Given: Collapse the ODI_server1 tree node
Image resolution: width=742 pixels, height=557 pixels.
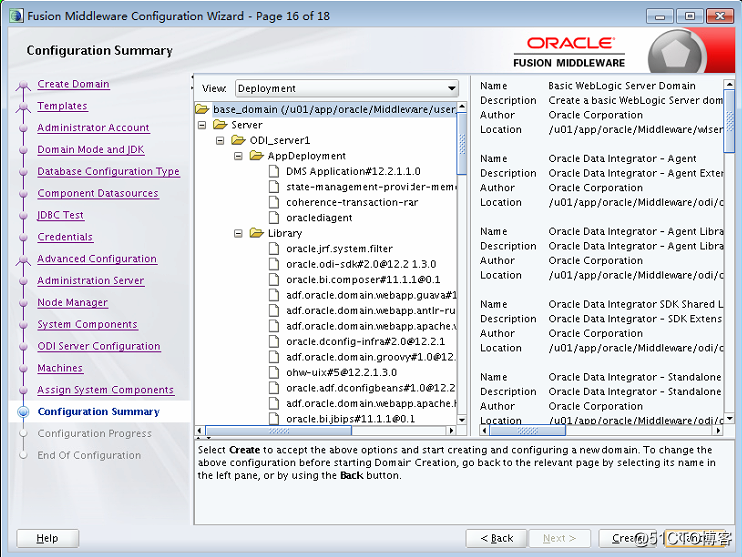Looking at the screenshot, I should tap(220, 141).
